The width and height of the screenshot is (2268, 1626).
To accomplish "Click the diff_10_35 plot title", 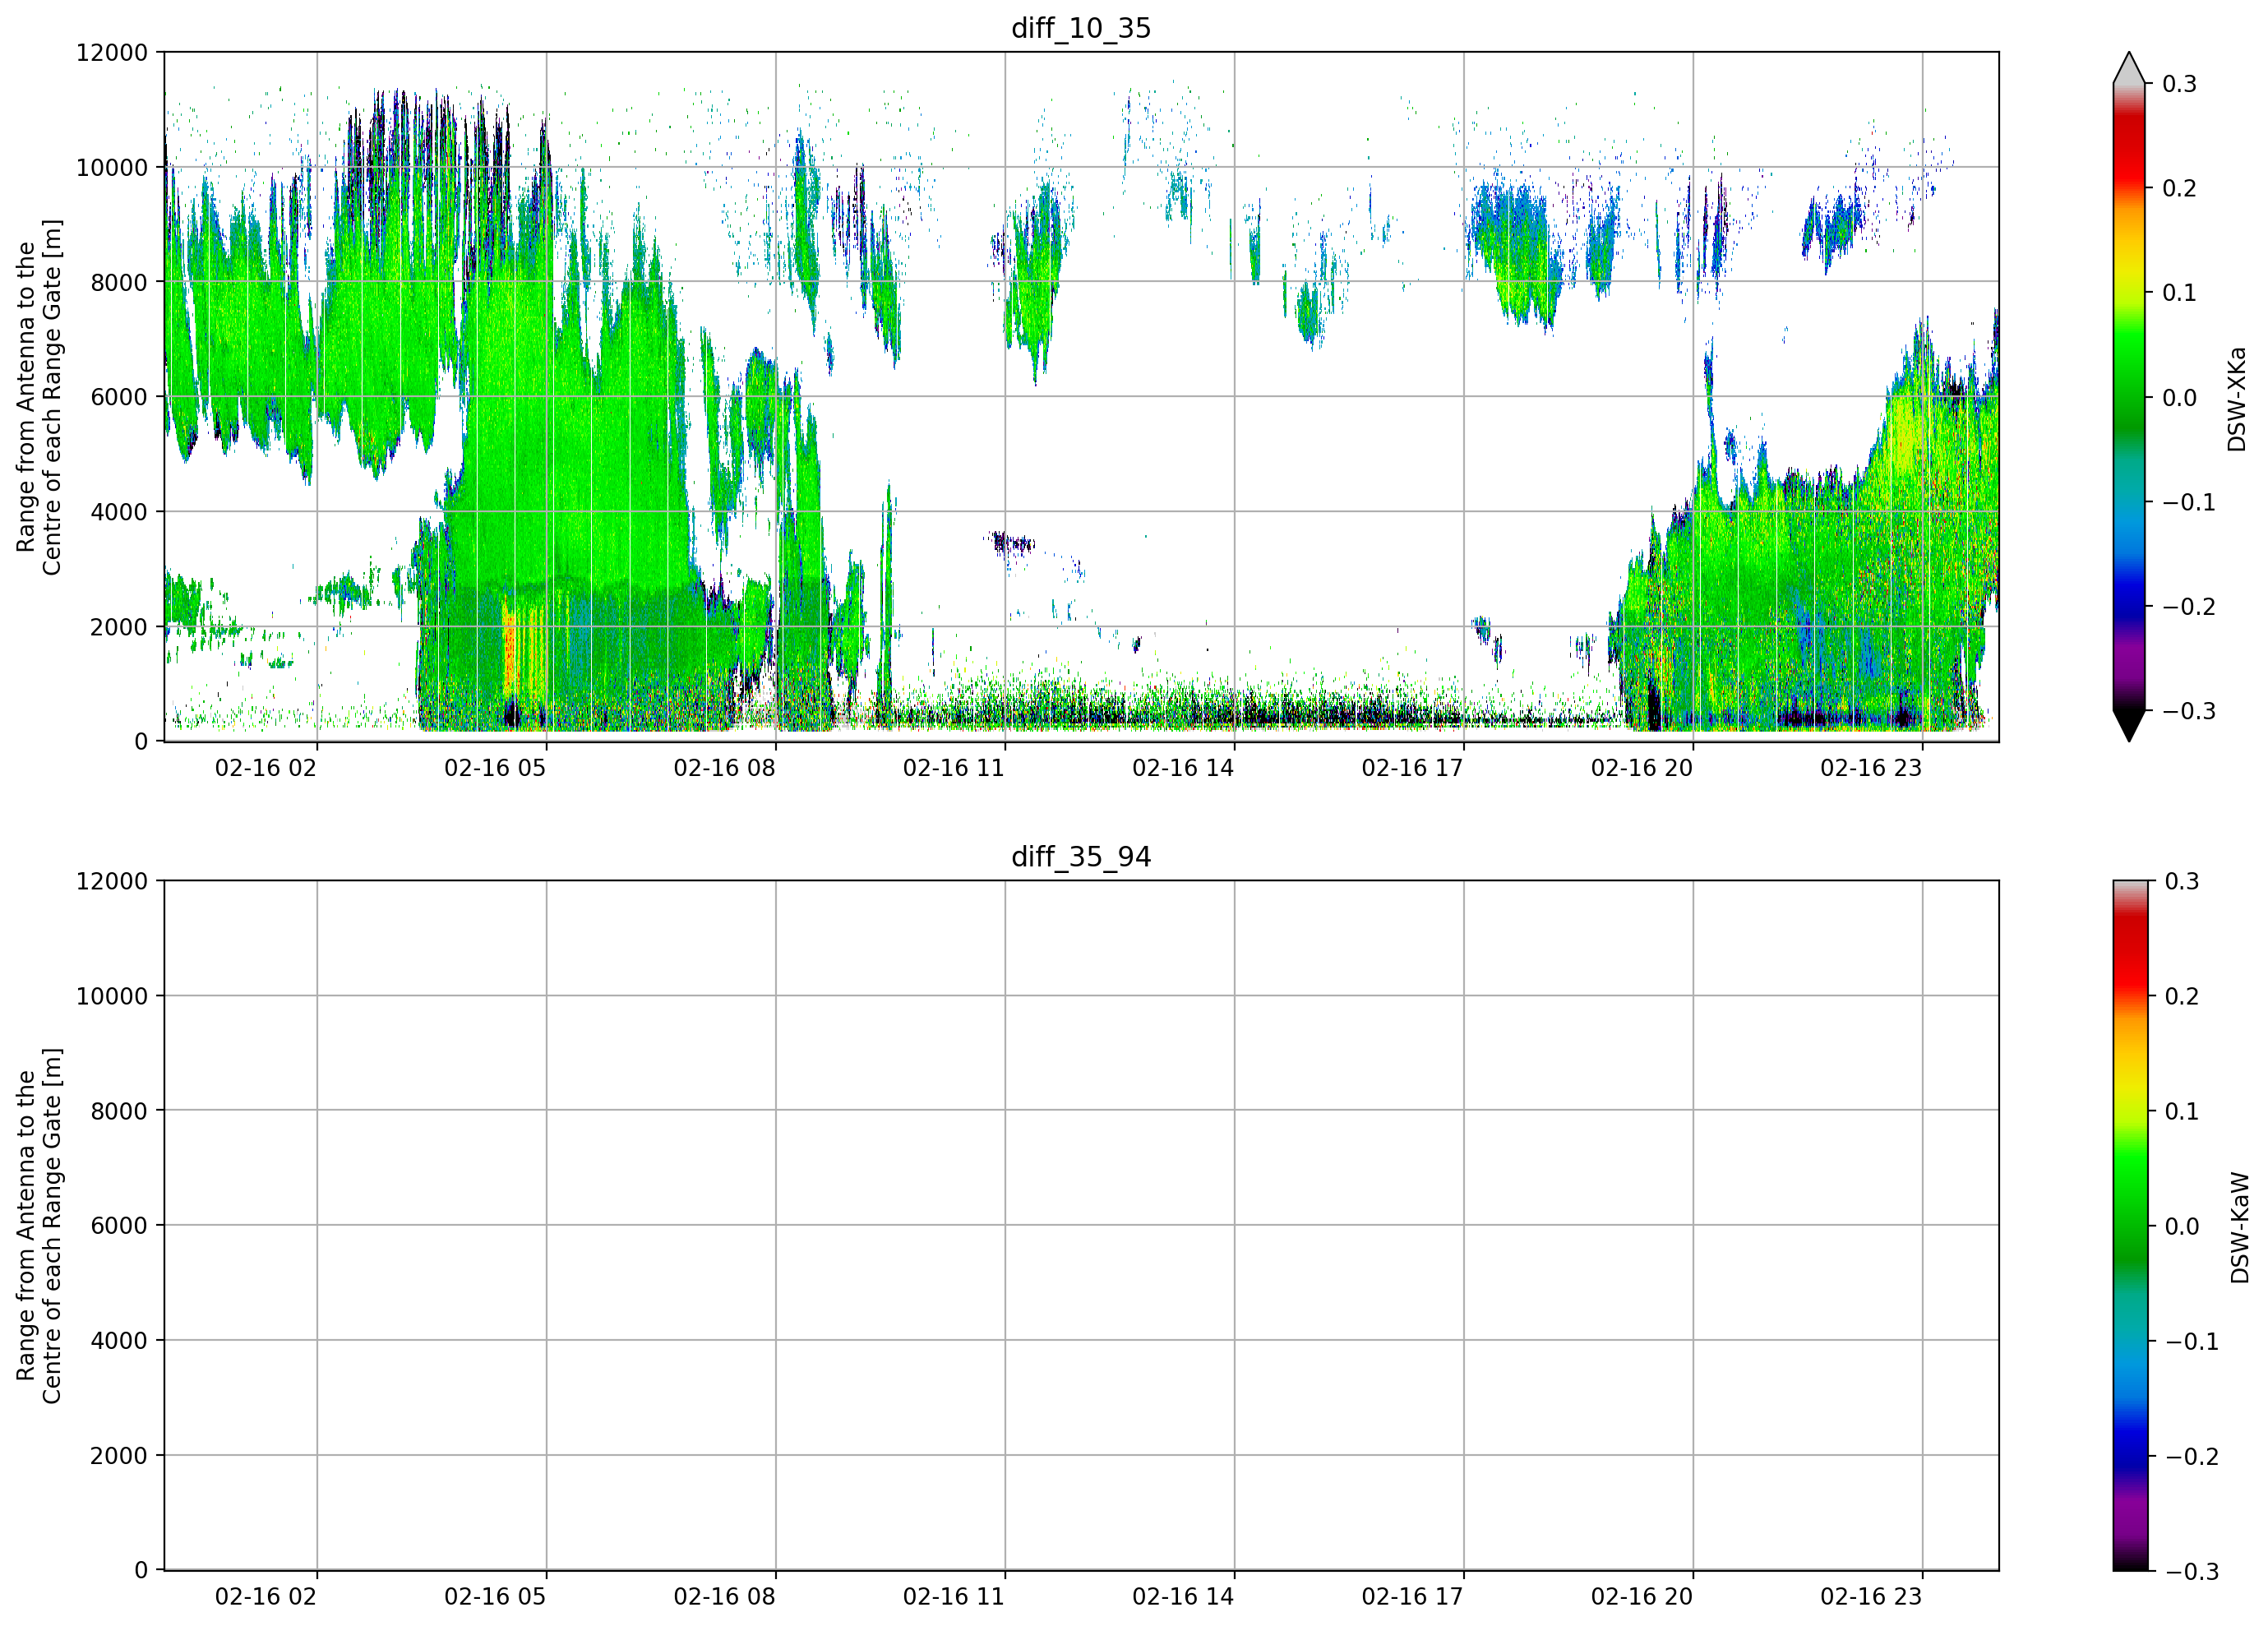I will 1081,28.
